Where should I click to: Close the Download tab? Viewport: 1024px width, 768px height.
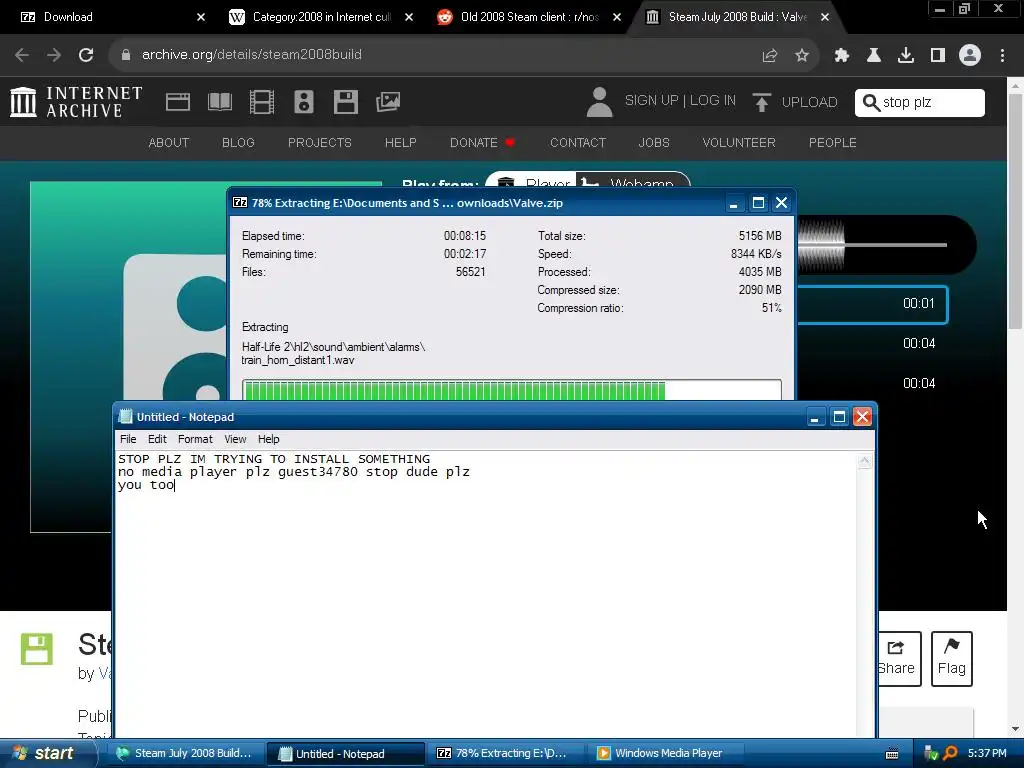(x=201, y=17)
